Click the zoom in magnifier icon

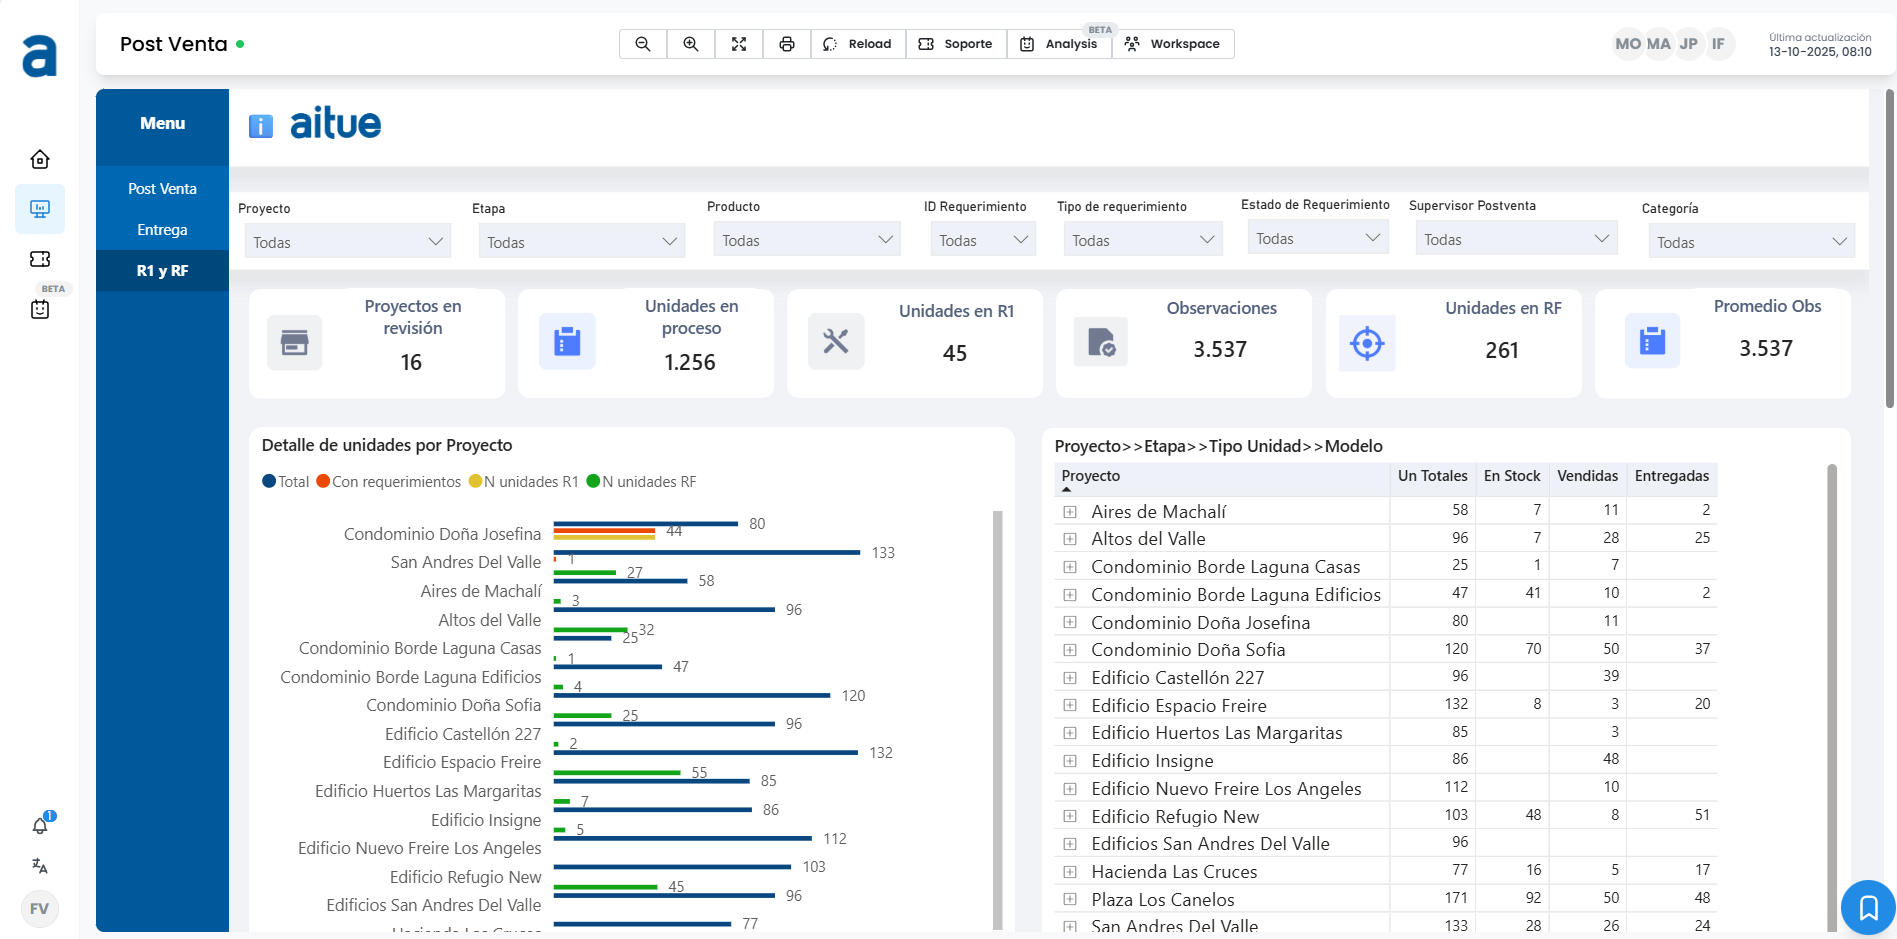tap(691, 44)
